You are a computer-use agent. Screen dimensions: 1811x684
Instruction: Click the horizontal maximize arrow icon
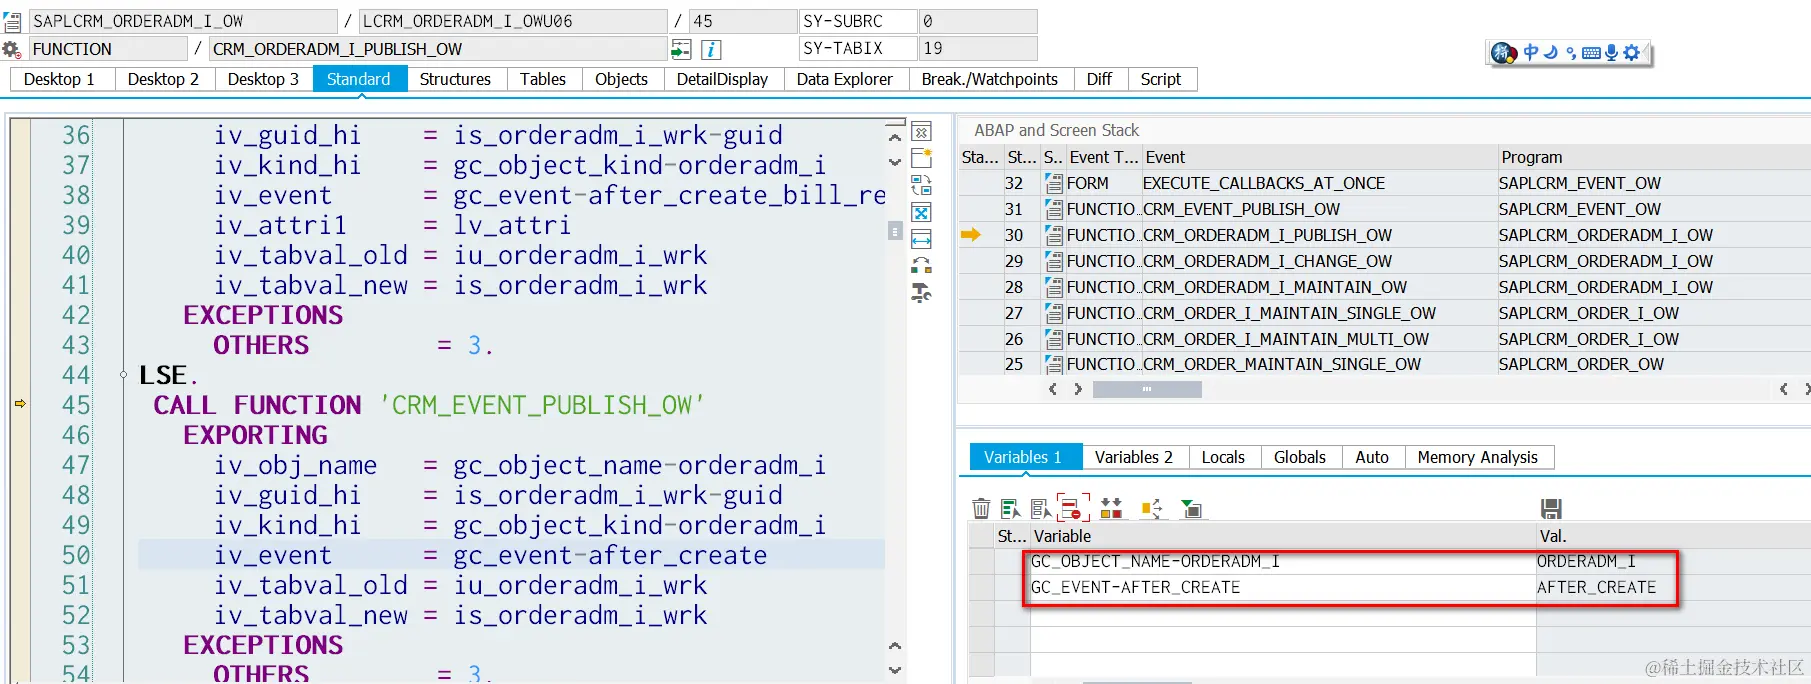(x=921, y=239)
